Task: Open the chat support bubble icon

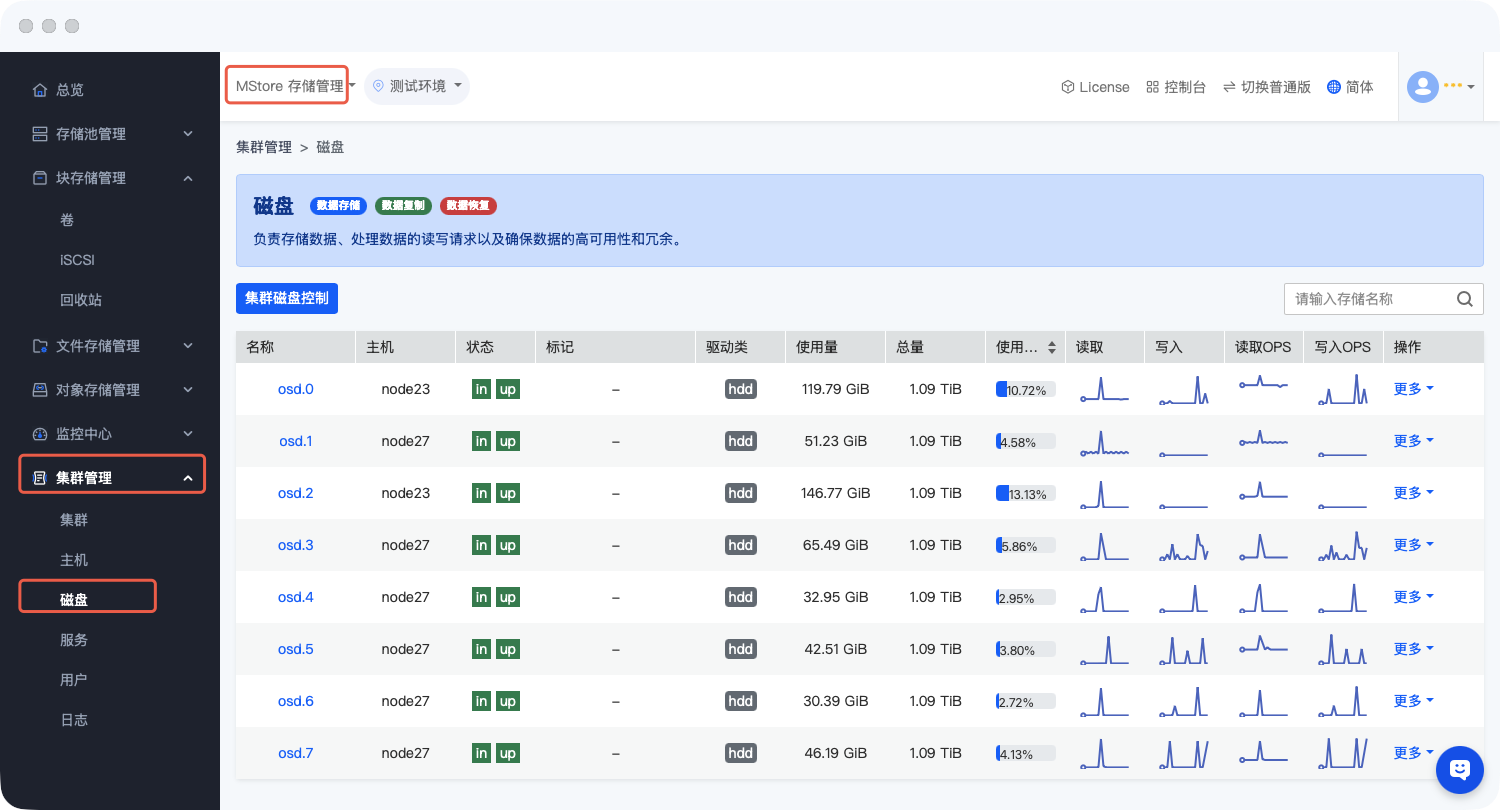Action: pos(1459,769)
